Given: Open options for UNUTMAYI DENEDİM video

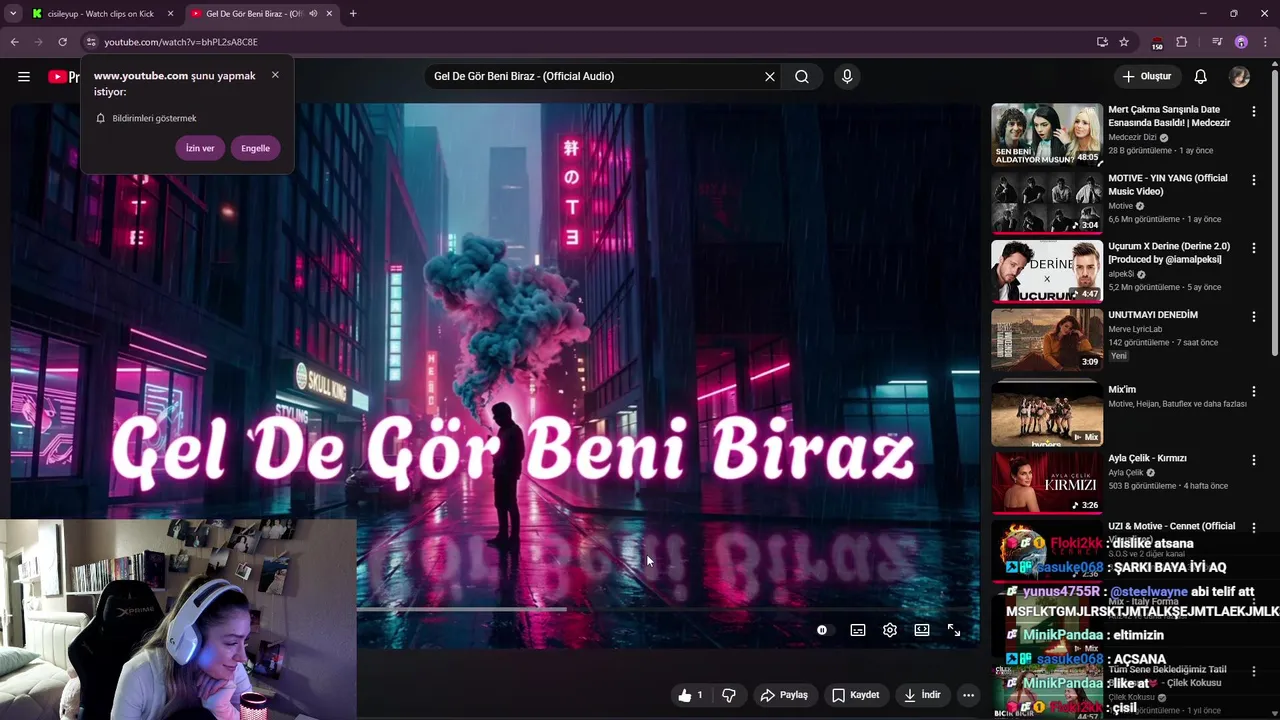Looking at the screenshot, I should click(x=1253, y=316).
